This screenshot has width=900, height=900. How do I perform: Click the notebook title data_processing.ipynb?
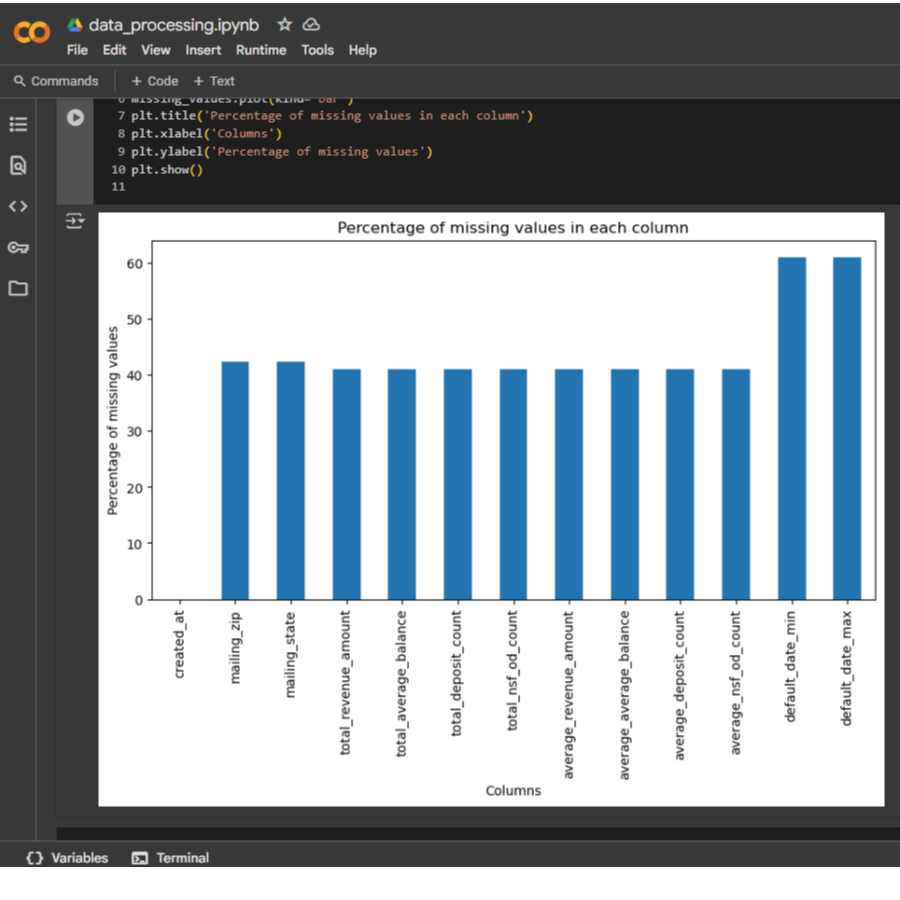coord(174,25)
